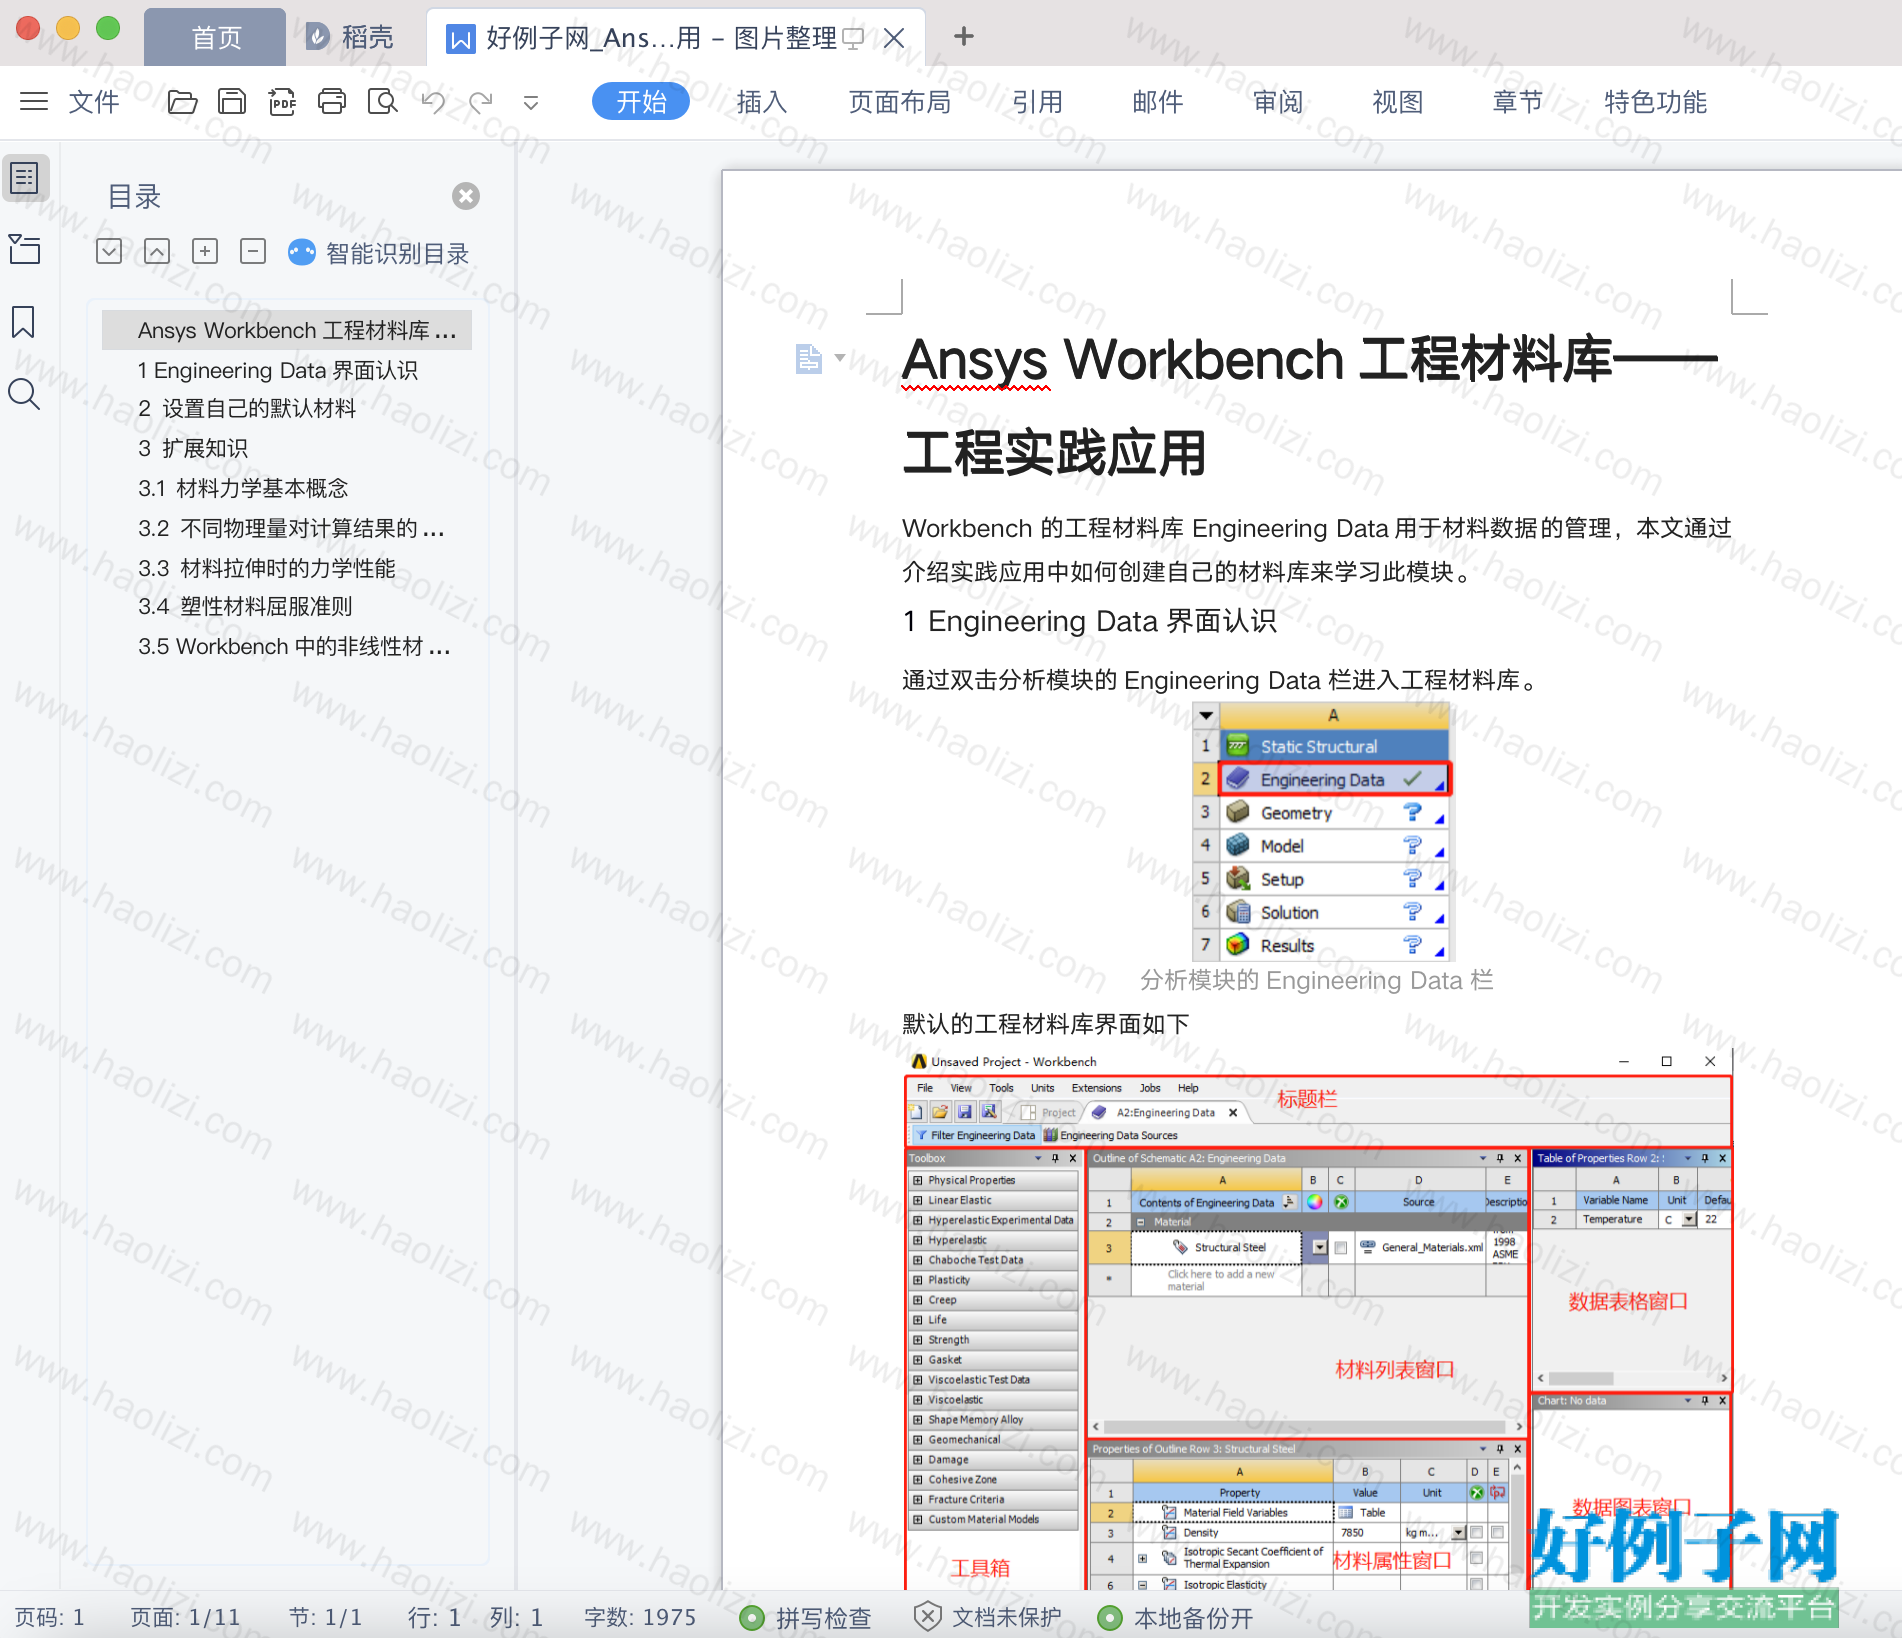Open print preview icon
1902x1638 pixels.
pyautogui.click(x=382, y=101)
